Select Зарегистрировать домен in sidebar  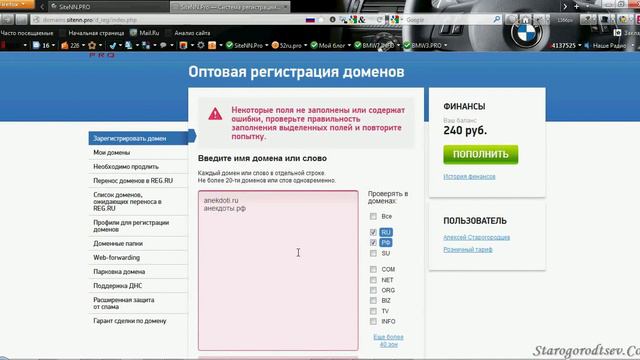138,138
